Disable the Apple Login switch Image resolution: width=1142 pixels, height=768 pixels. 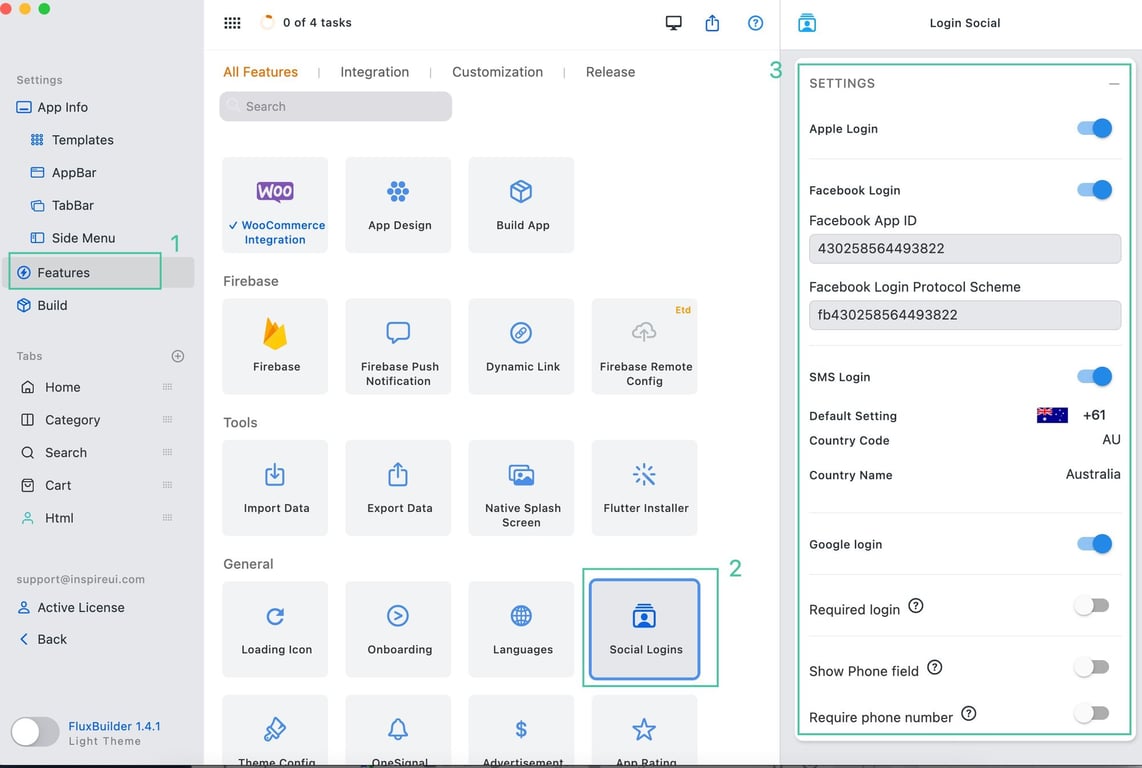click(x=1095, y=128)
